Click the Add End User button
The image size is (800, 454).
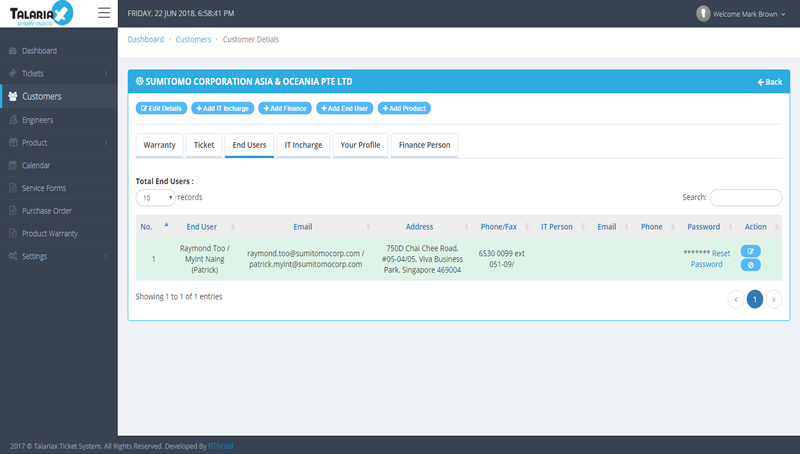tap(344, 108)
